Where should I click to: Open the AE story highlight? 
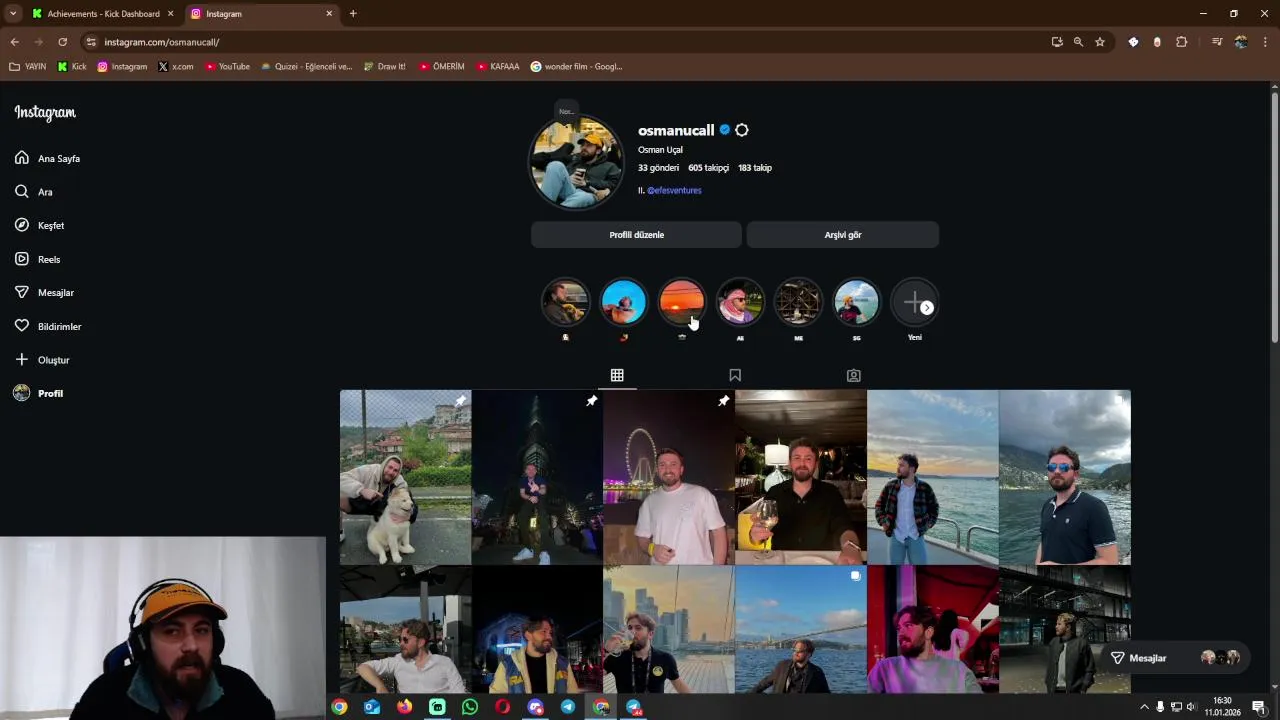click(x=740, y=302)
